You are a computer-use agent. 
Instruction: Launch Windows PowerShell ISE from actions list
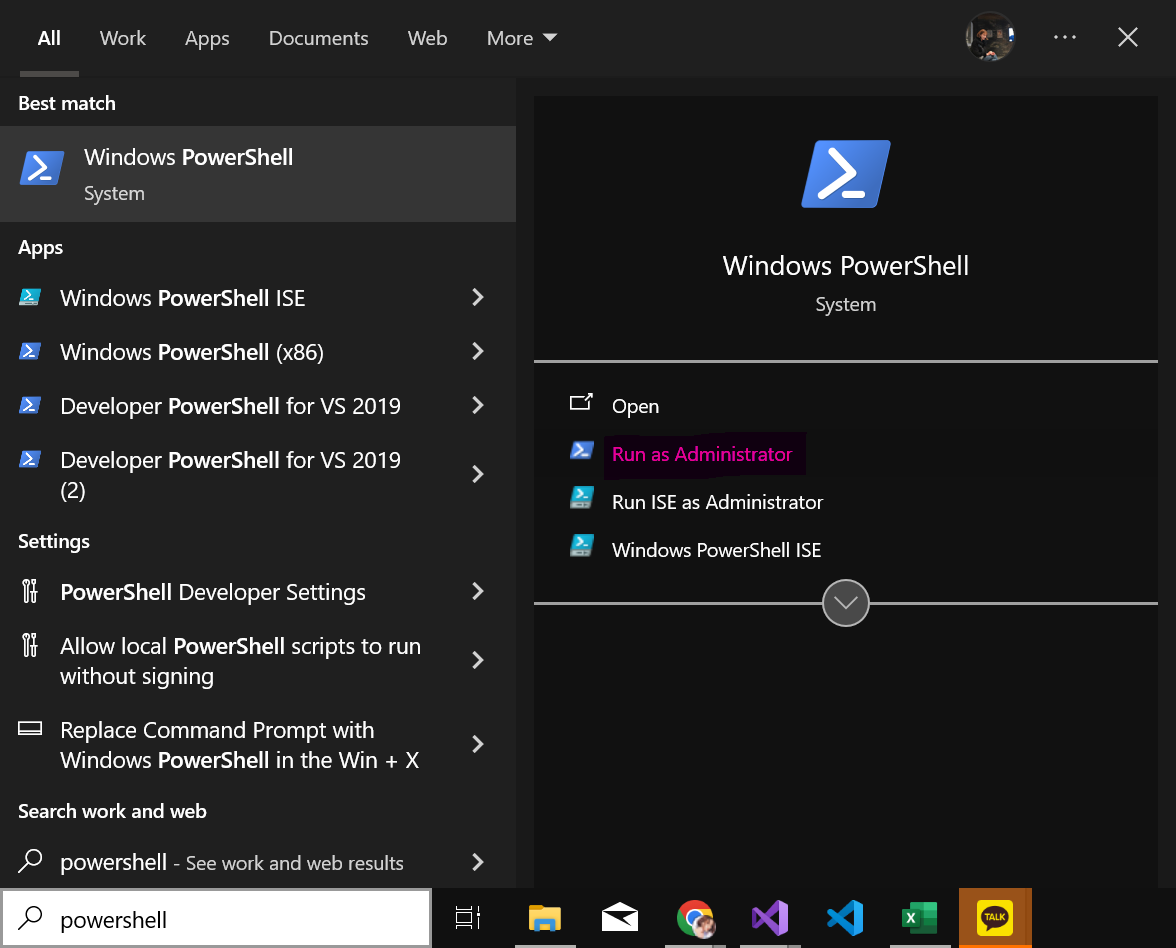click(x=716, y=550)
